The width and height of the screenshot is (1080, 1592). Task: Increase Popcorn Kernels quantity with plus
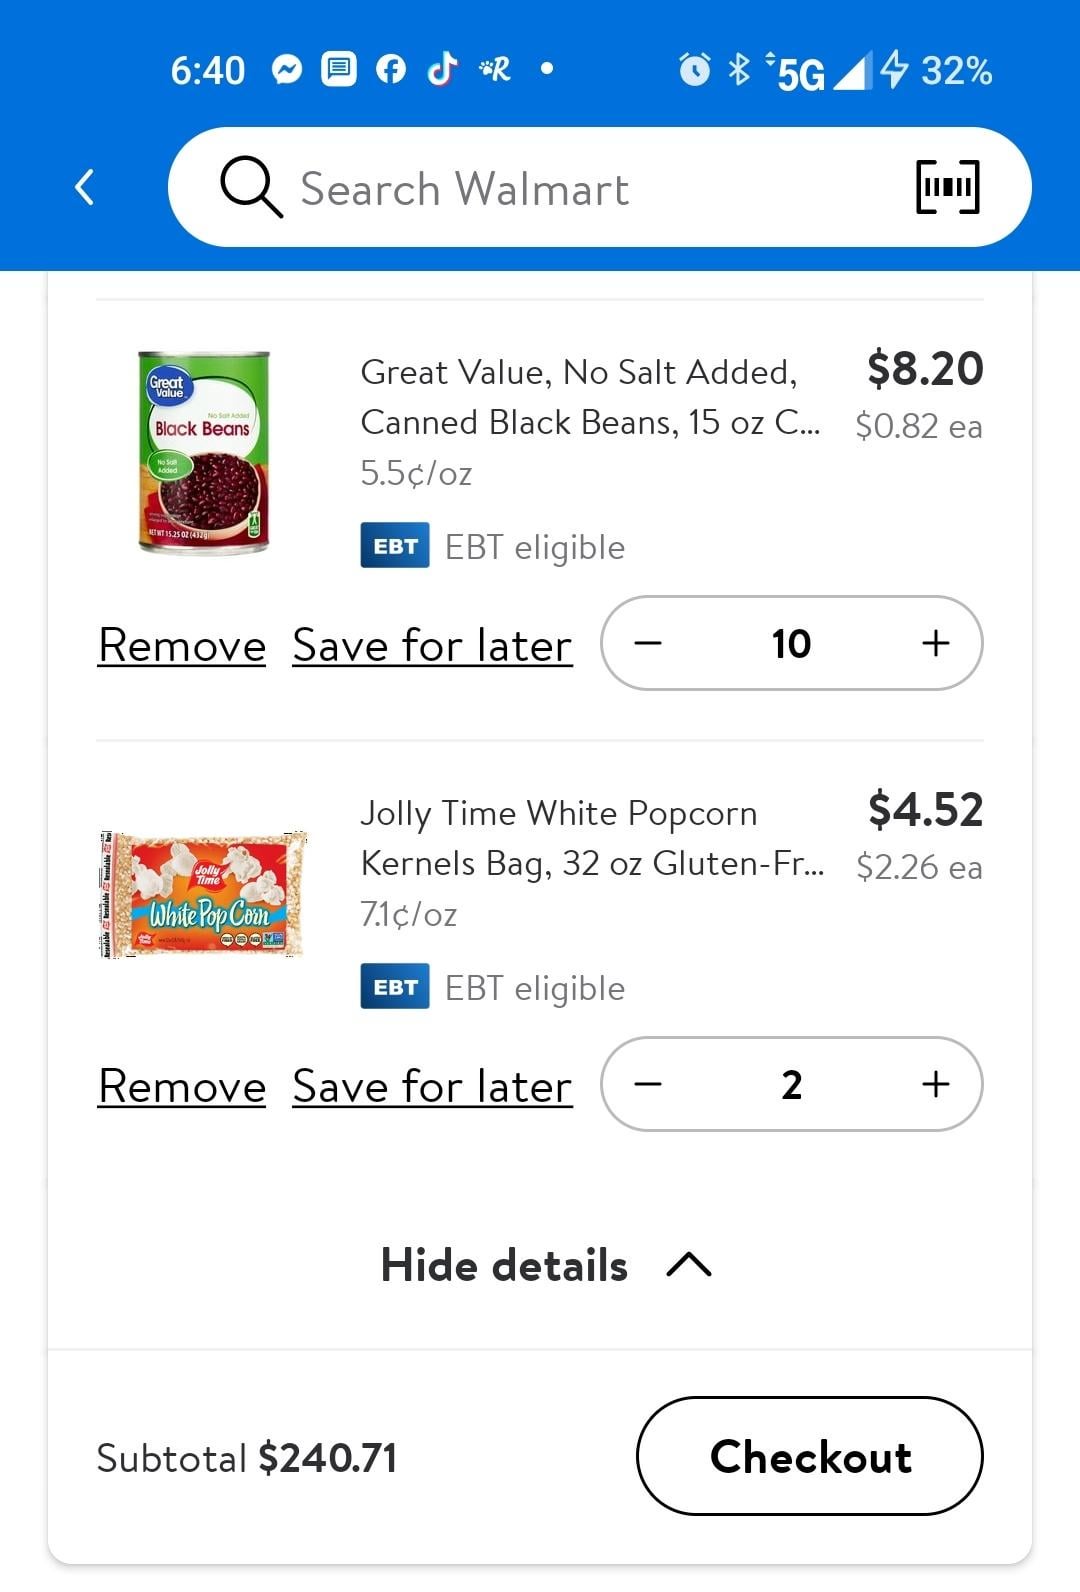click(x=935, y=1084)
